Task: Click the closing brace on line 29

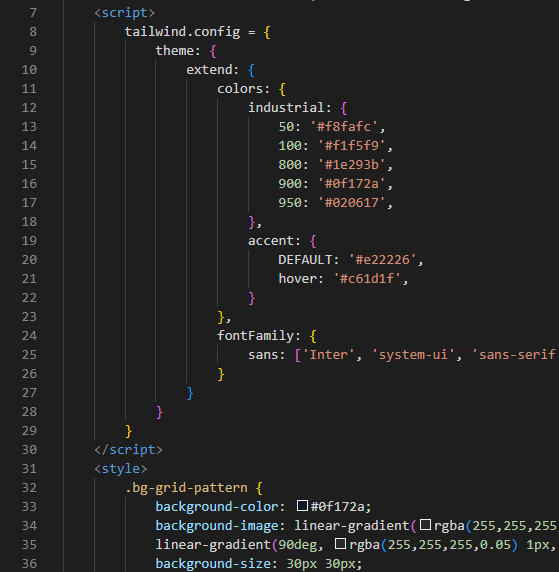Action: (x=128, y=431)
